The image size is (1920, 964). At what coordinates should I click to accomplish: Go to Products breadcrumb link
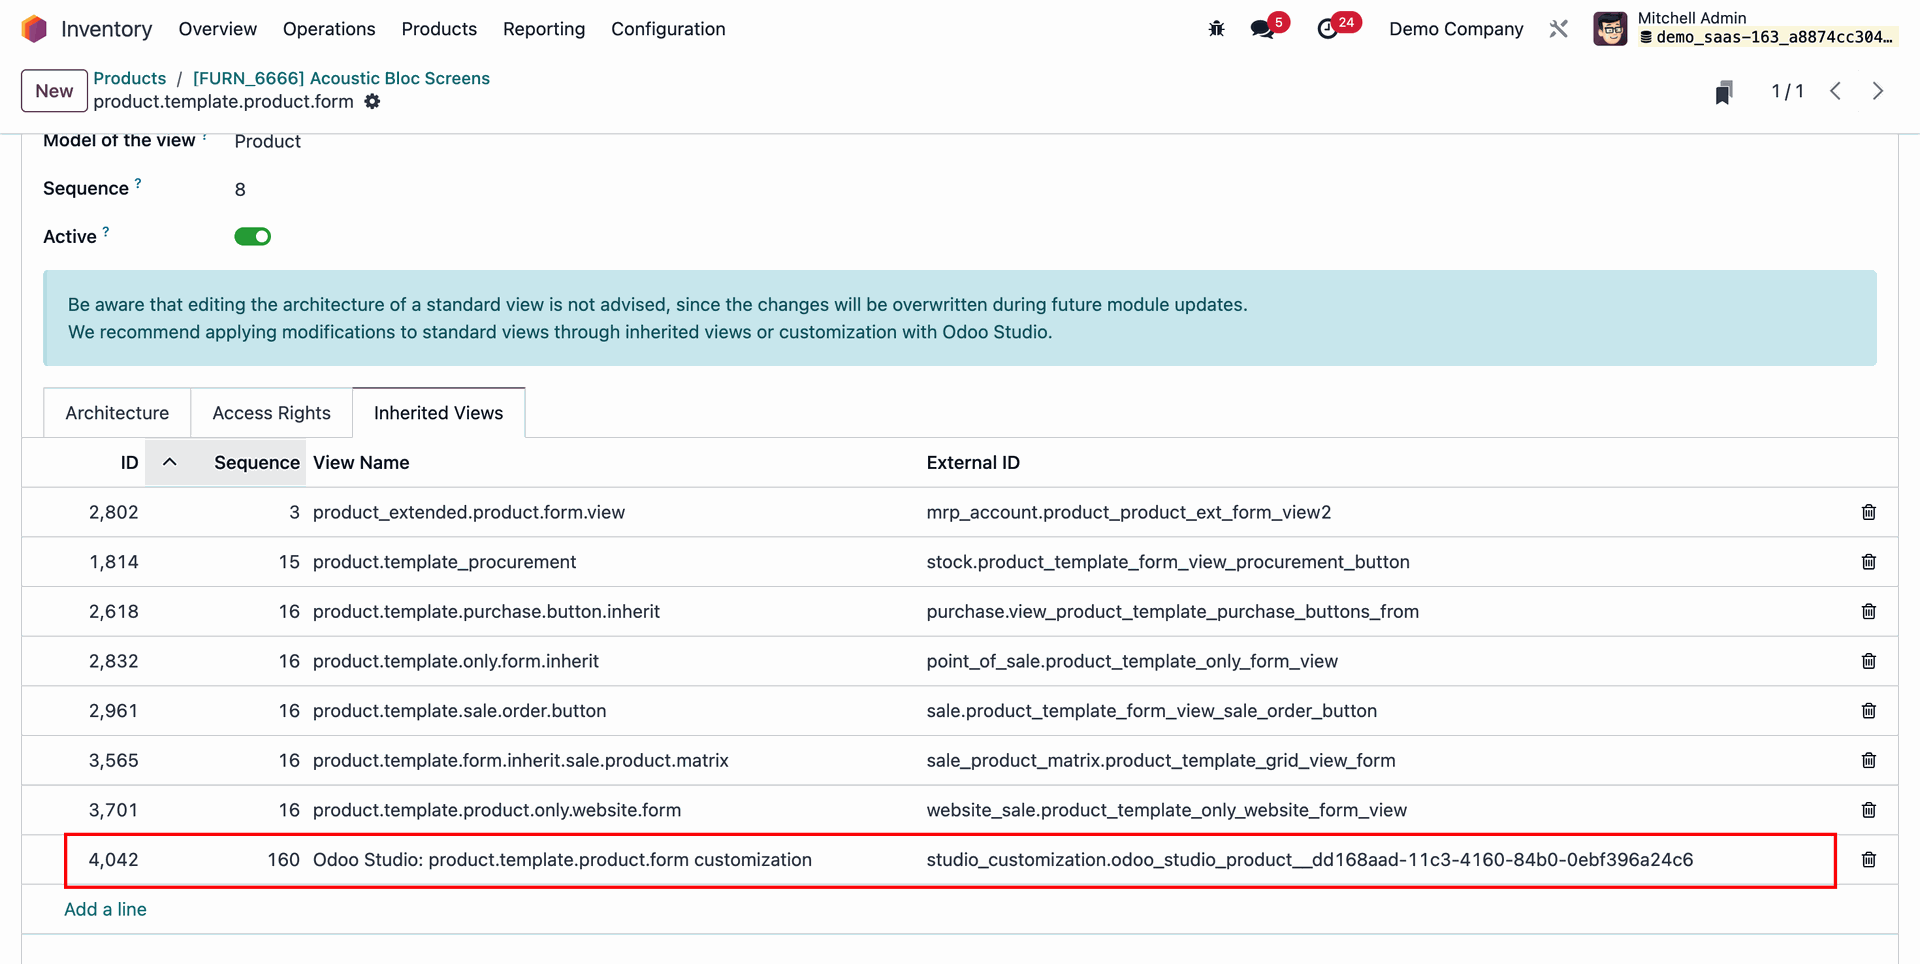130,78
